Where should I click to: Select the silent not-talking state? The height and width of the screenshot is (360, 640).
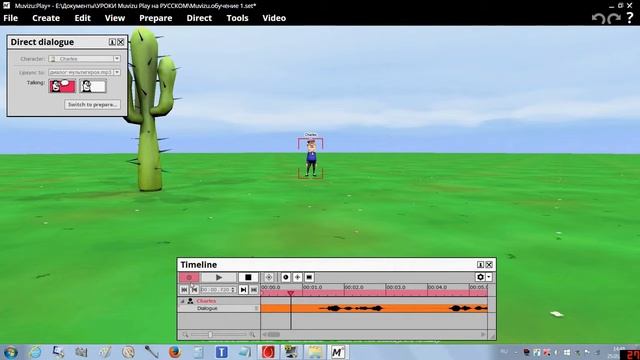click(x=93, y=86)
